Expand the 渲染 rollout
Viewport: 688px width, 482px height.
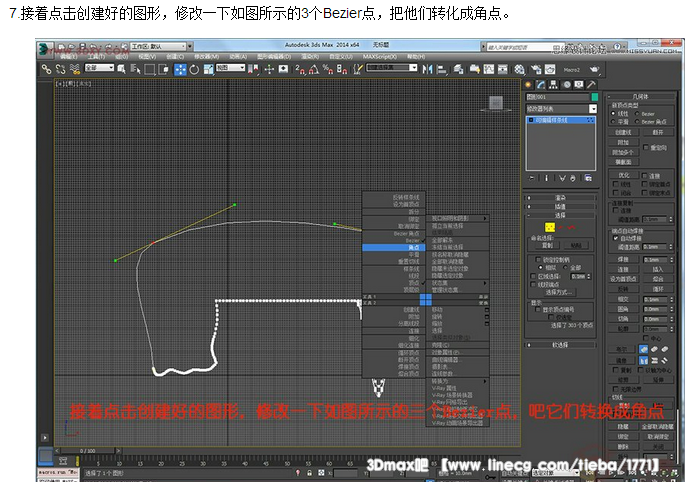[560, 198]
